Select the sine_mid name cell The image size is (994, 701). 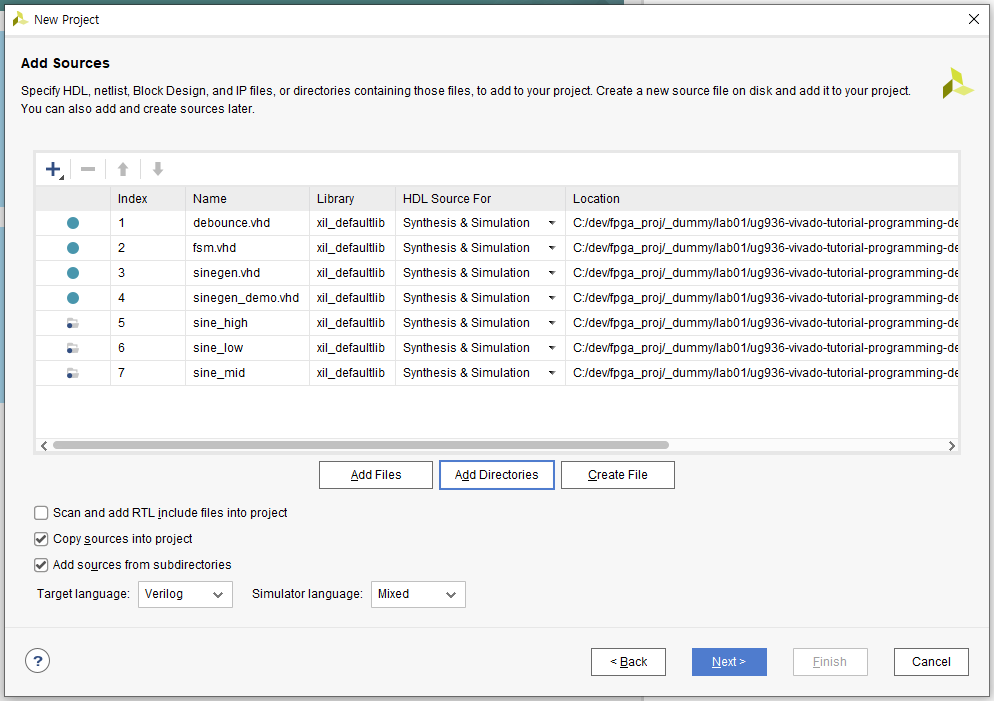pos(247,373)
